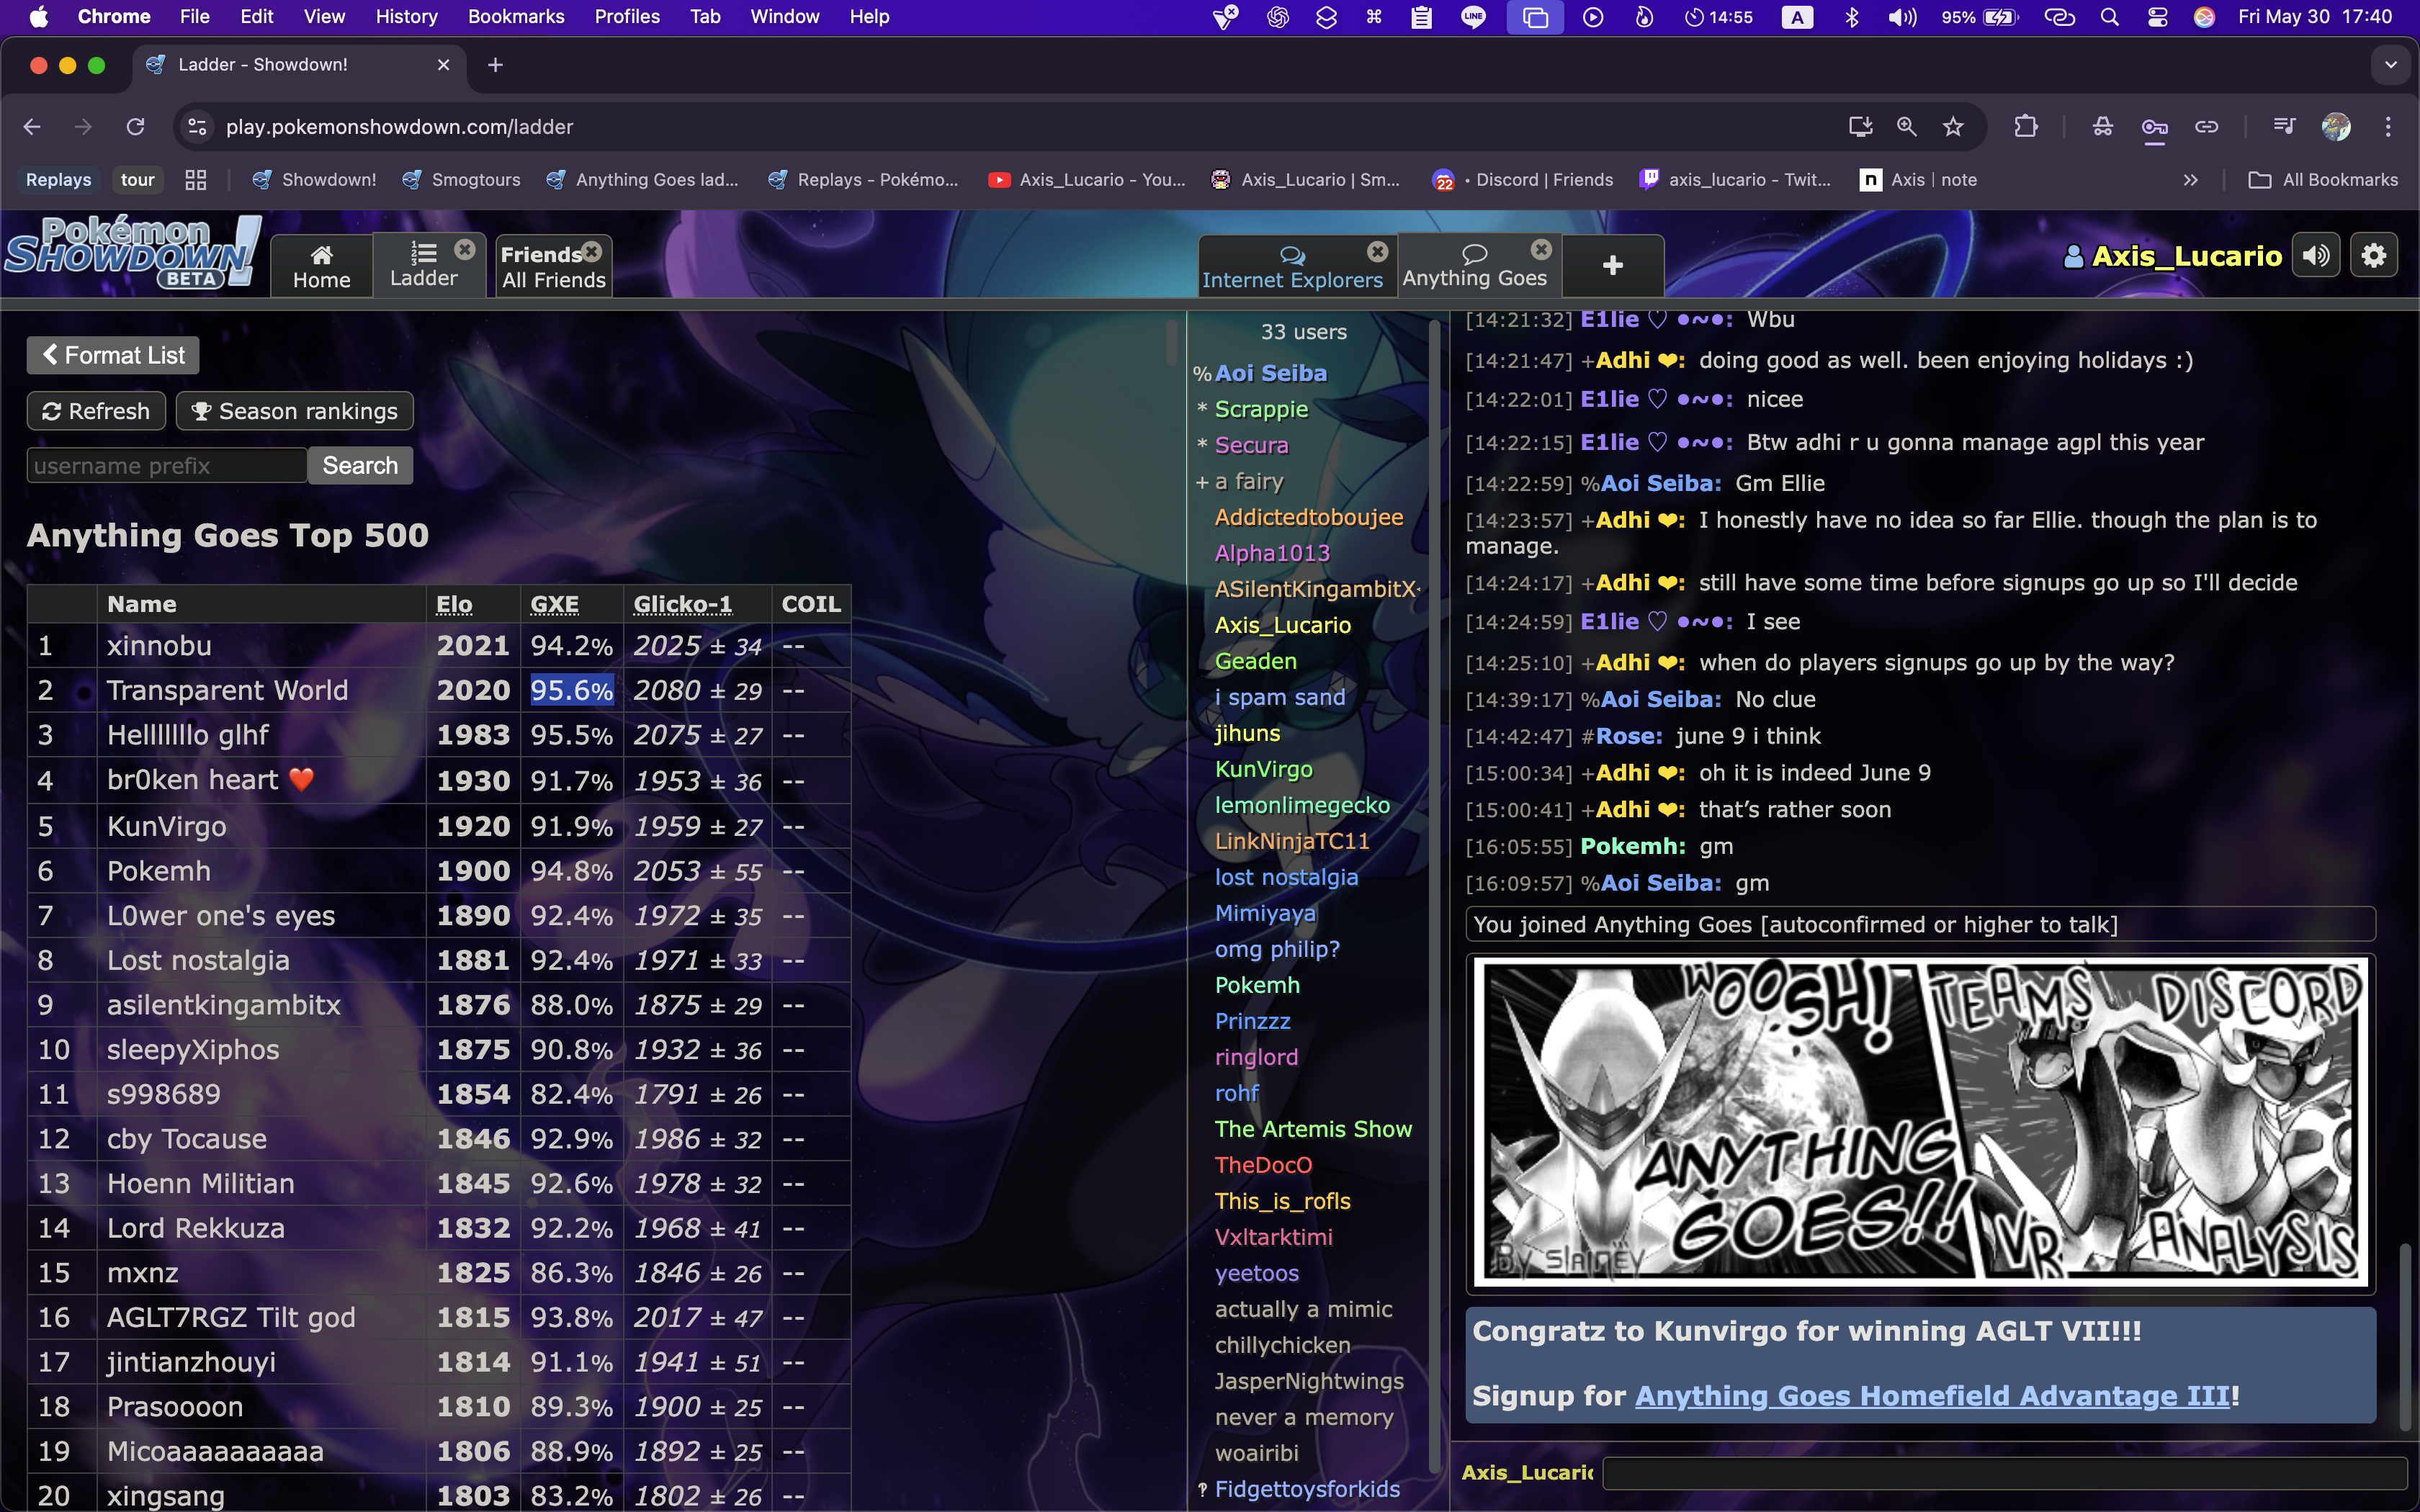
Task: Open the link icon extension in toolbar
Action: (x=2206, y=127)
